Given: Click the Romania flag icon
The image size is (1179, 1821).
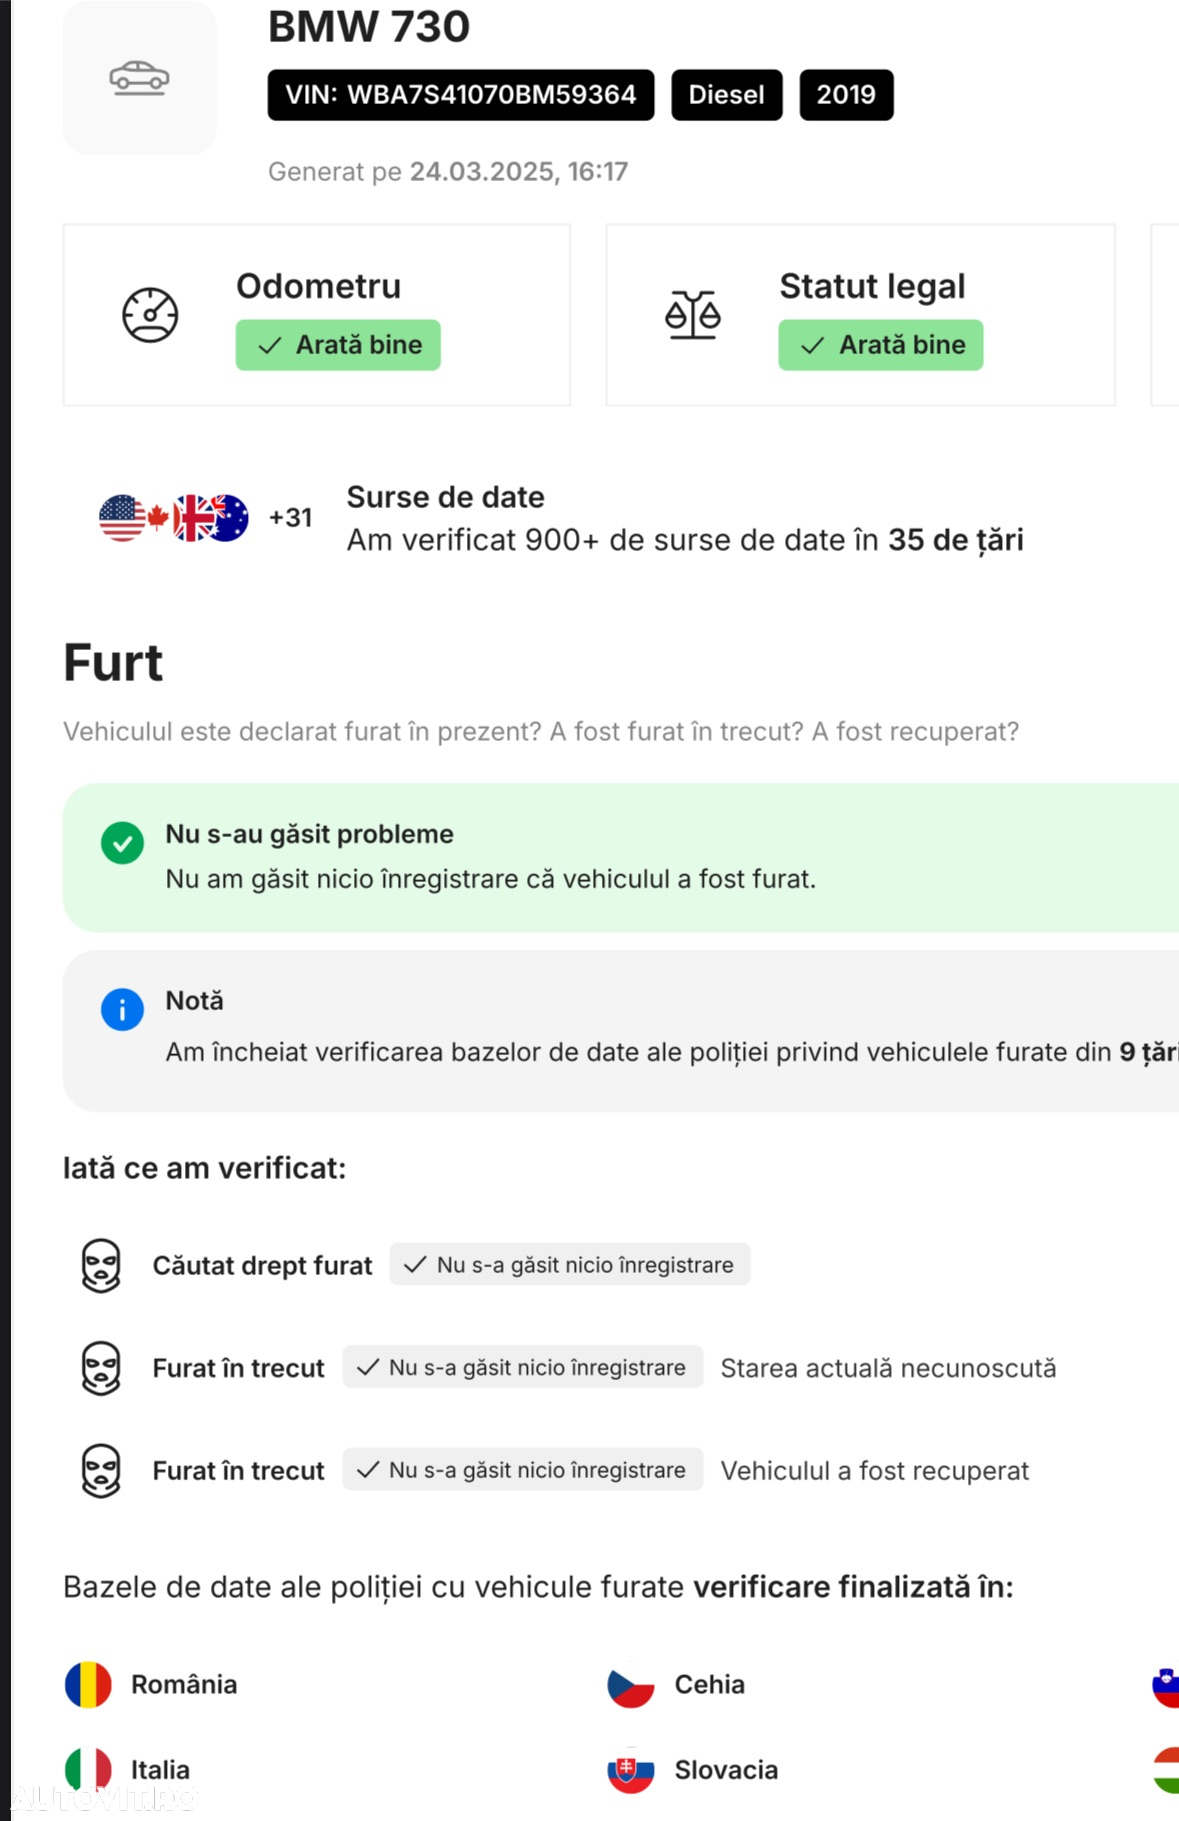Looking at the screenshot, I should click(x=88, y=1685).
